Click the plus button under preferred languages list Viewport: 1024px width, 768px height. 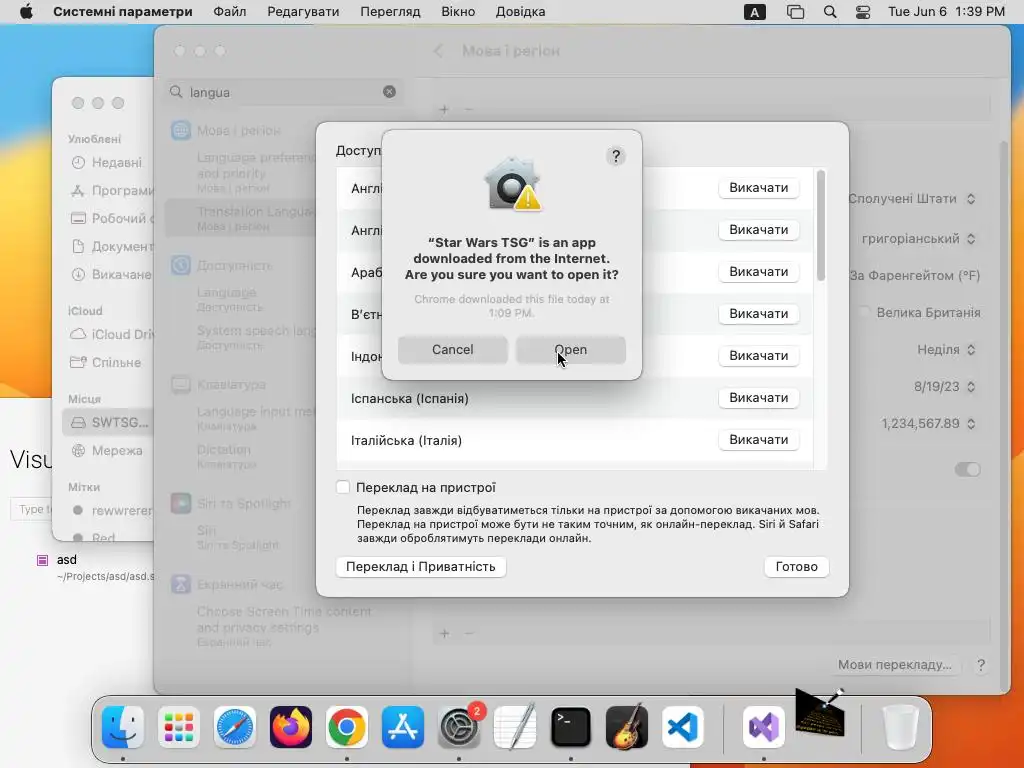tap(444, 109)
